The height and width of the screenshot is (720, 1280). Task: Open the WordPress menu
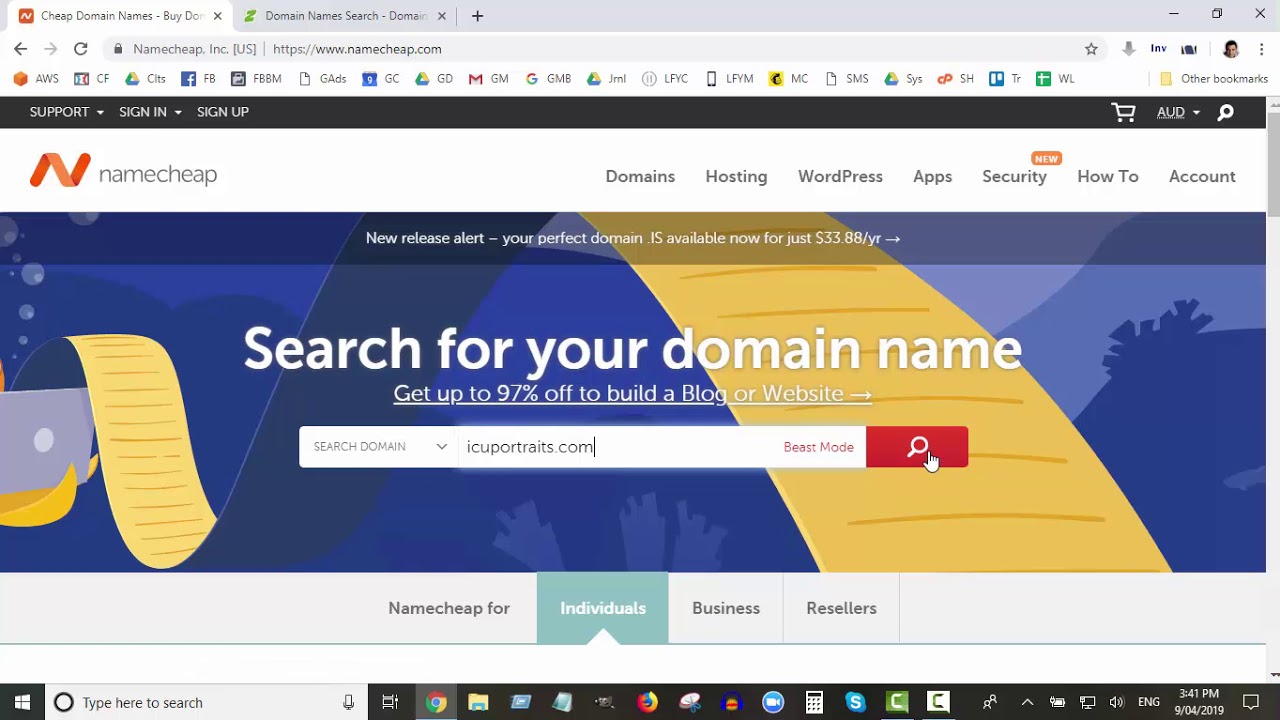coord(840,176)
